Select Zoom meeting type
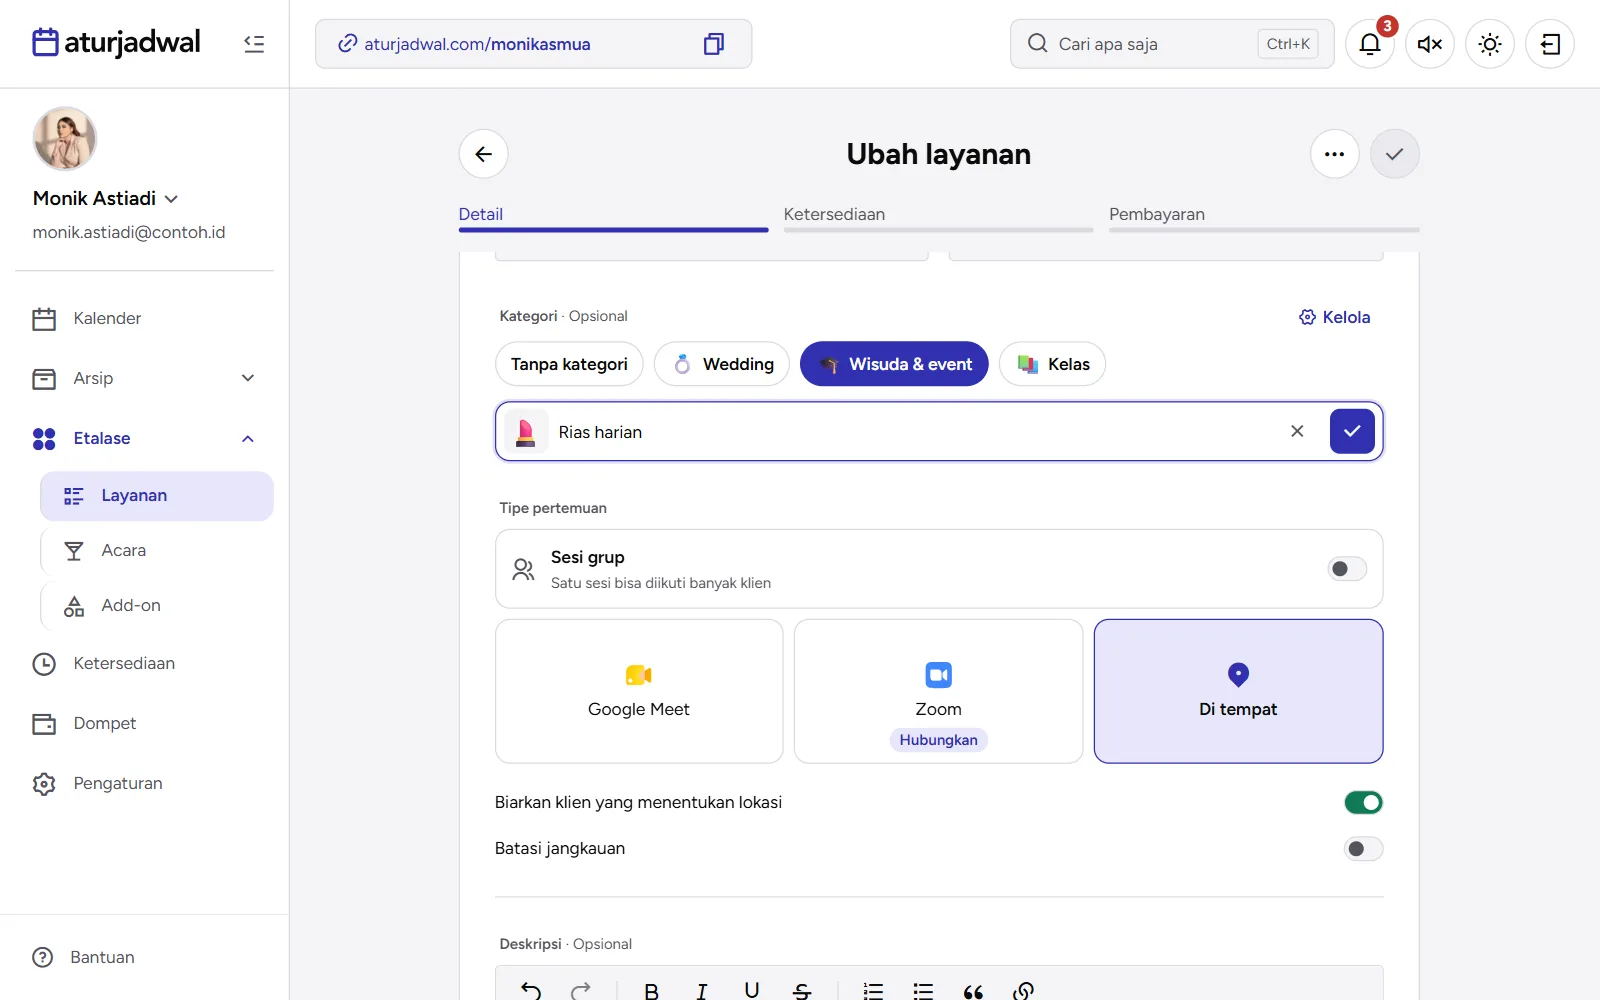 938,691
